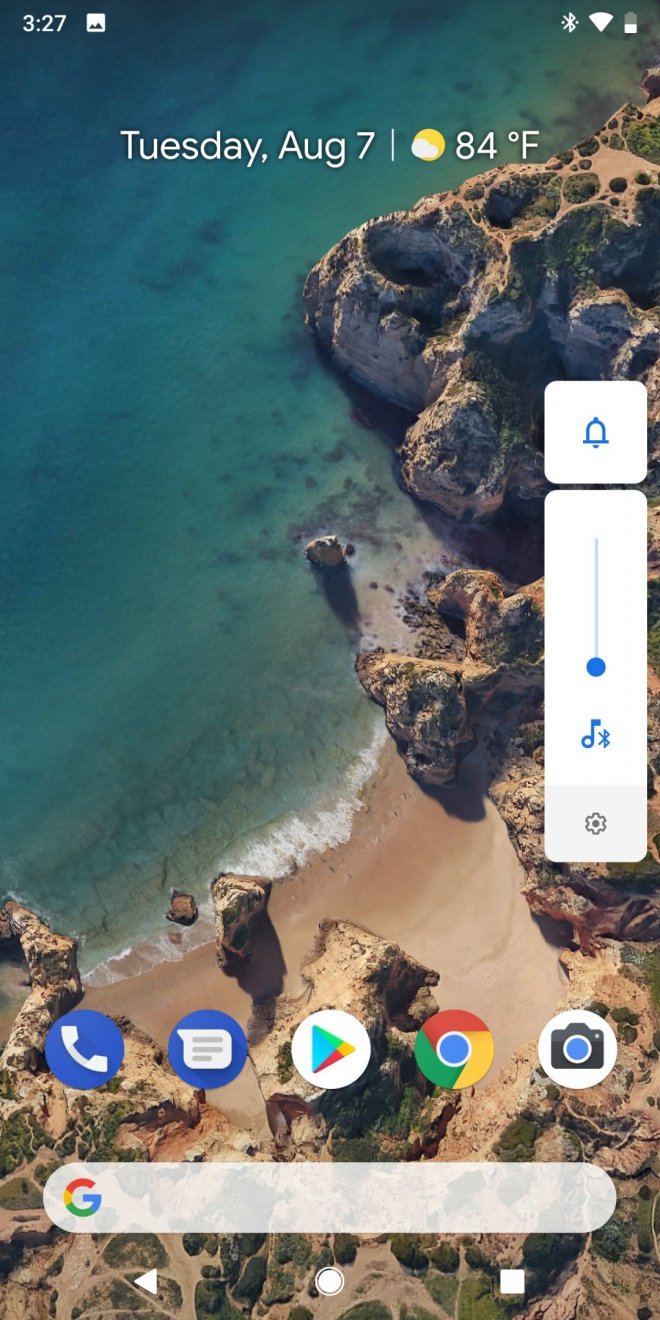This screenshot has width=660, height=1320.
Task: Tap the Google G logo
Action: (x=83, y=1197)
